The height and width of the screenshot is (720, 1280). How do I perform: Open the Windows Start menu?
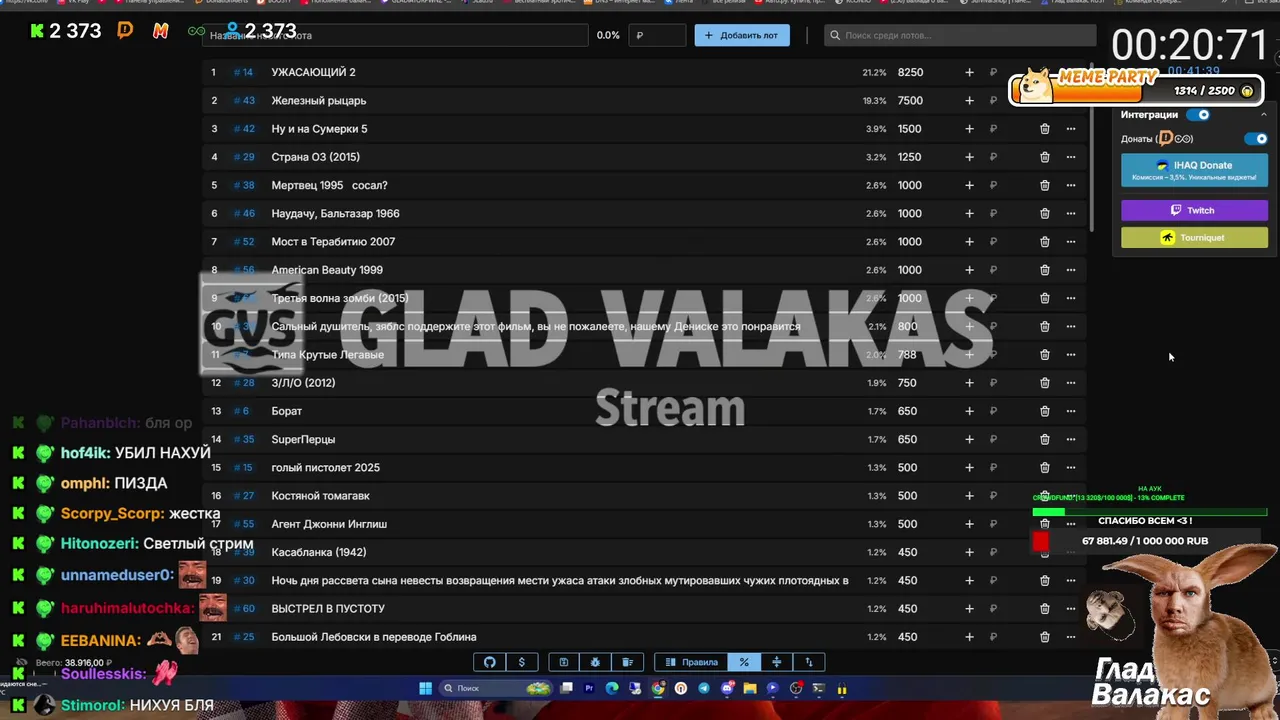[425, 688]
